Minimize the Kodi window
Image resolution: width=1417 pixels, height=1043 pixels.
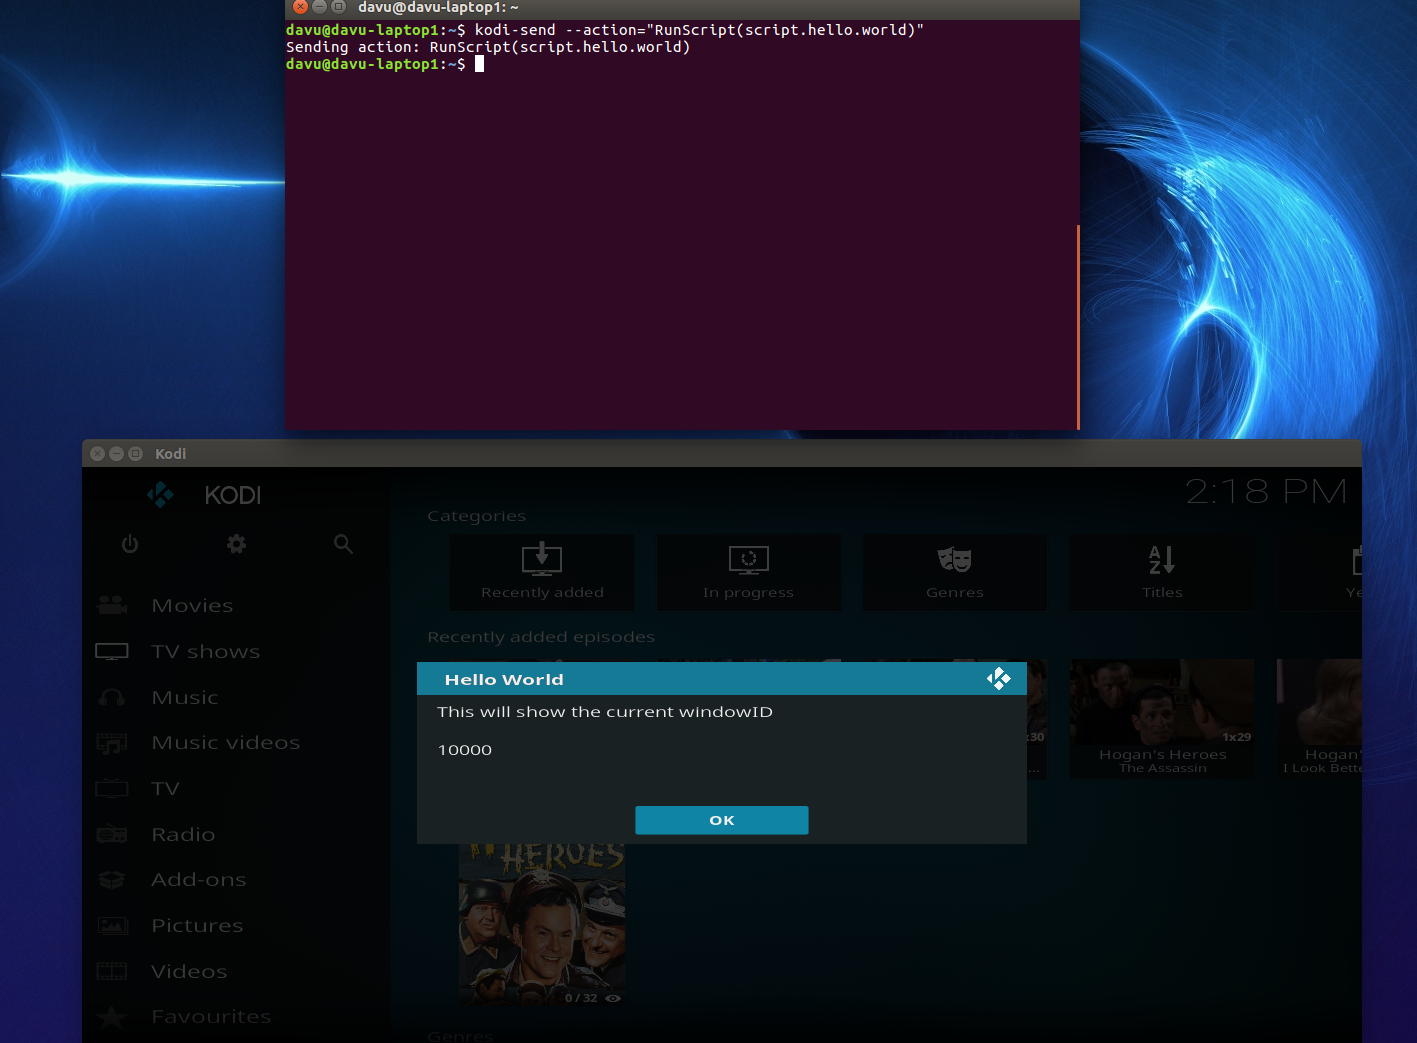coord(116,453)
